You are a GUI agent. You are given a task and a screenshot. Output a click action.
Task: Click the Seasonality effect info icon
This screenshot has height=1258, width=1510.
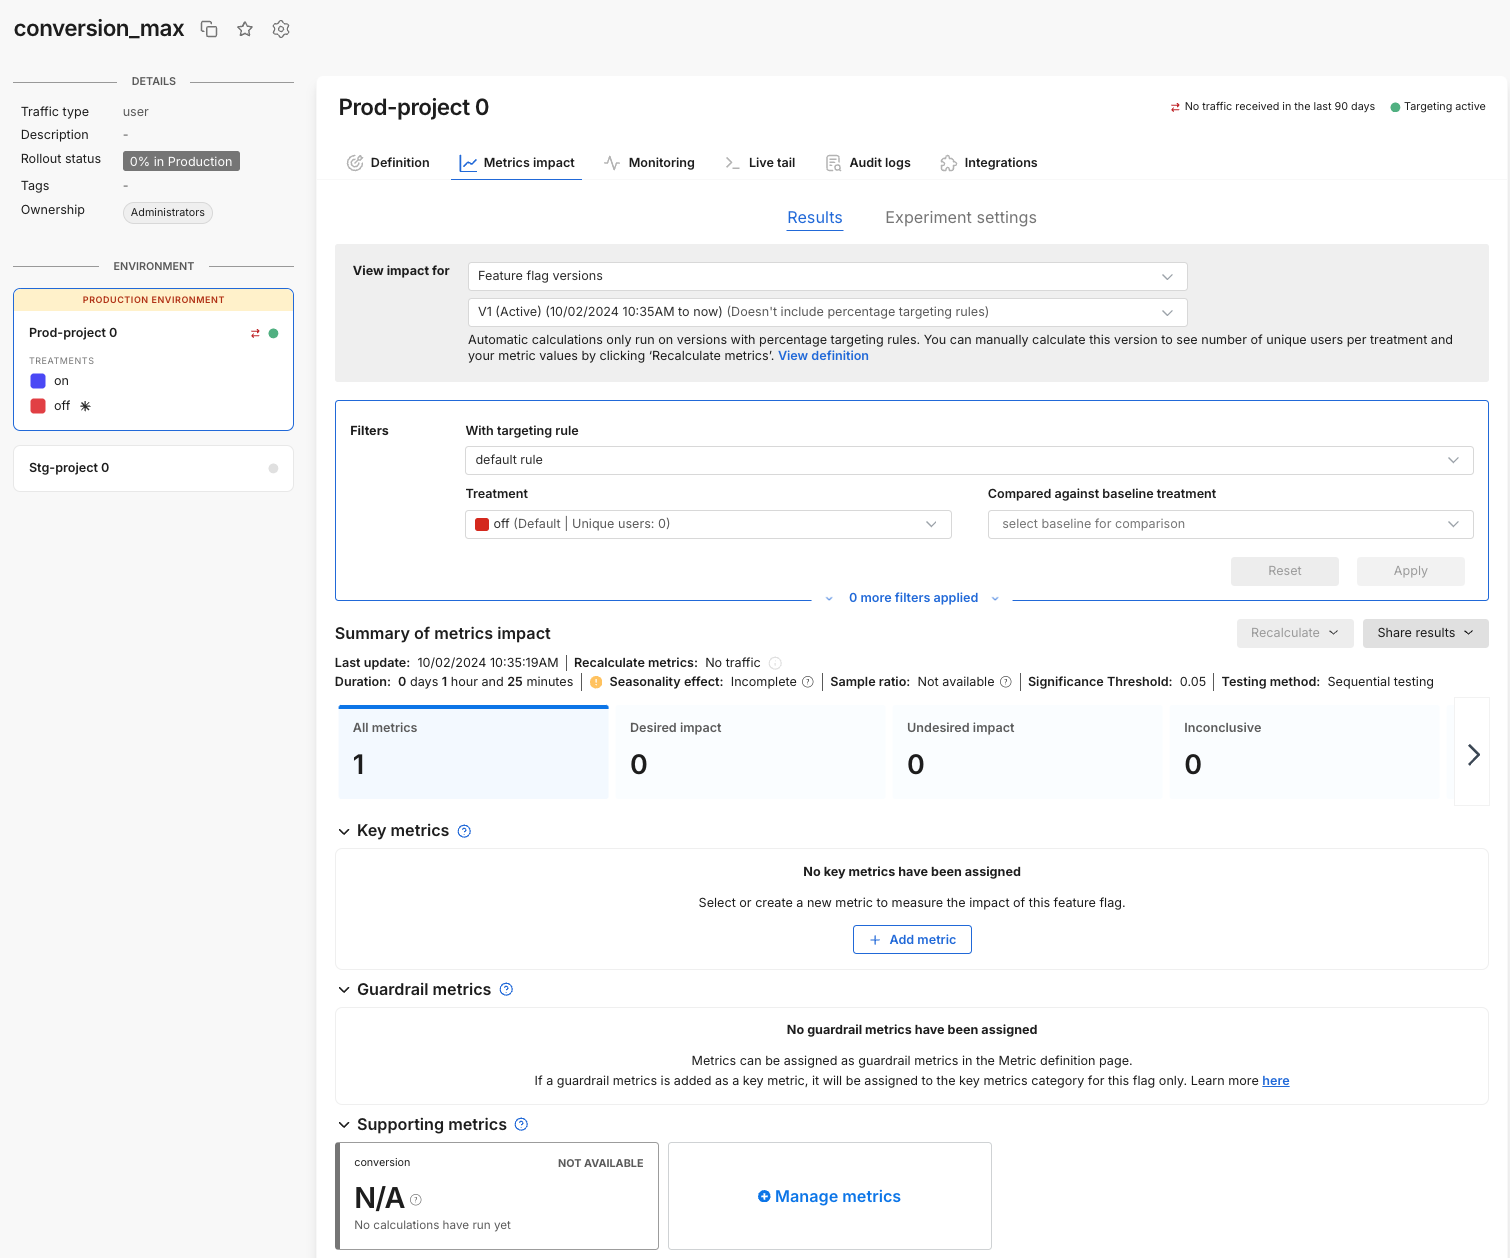(x=808, y=682)
